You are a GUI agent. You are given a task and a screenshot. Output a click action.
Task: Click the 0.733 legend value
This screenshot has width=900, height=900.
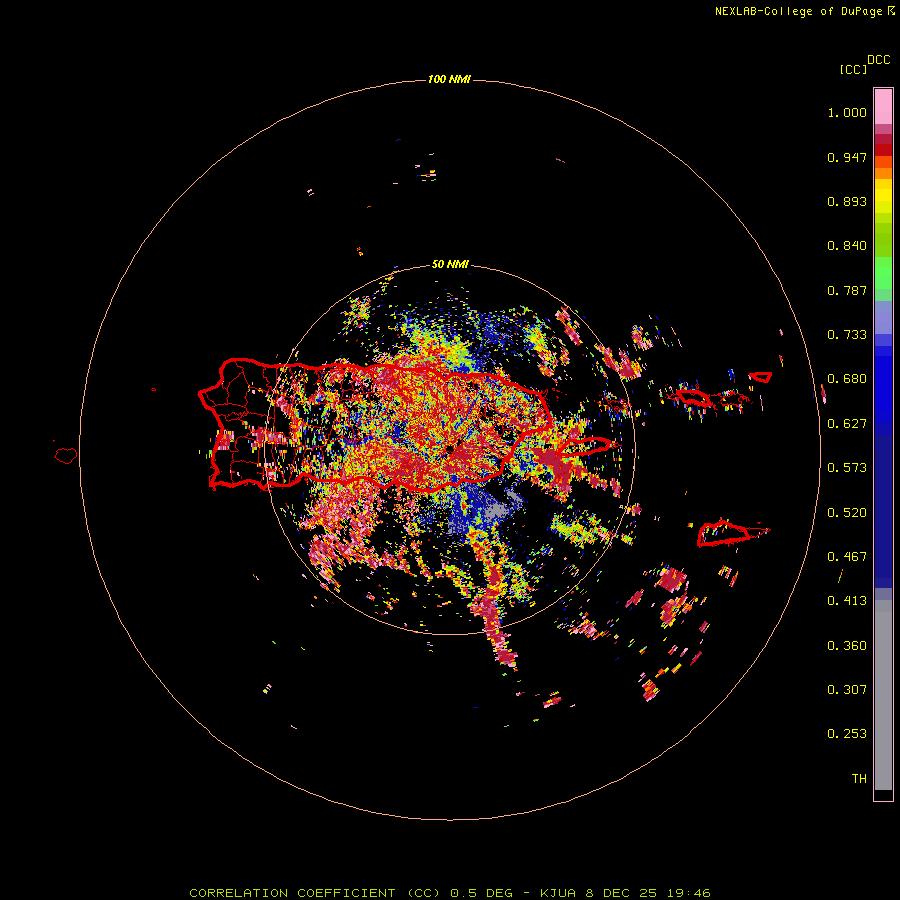tap(847, 335)
